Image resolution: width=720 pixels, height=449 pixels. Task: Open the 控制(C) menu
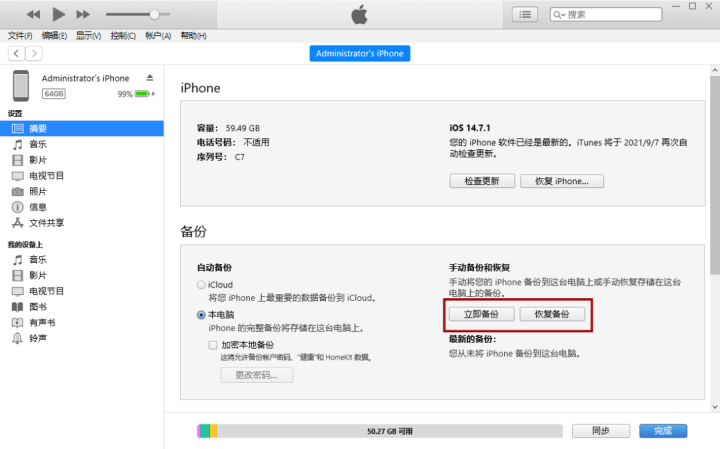click(x=123, y=36)
